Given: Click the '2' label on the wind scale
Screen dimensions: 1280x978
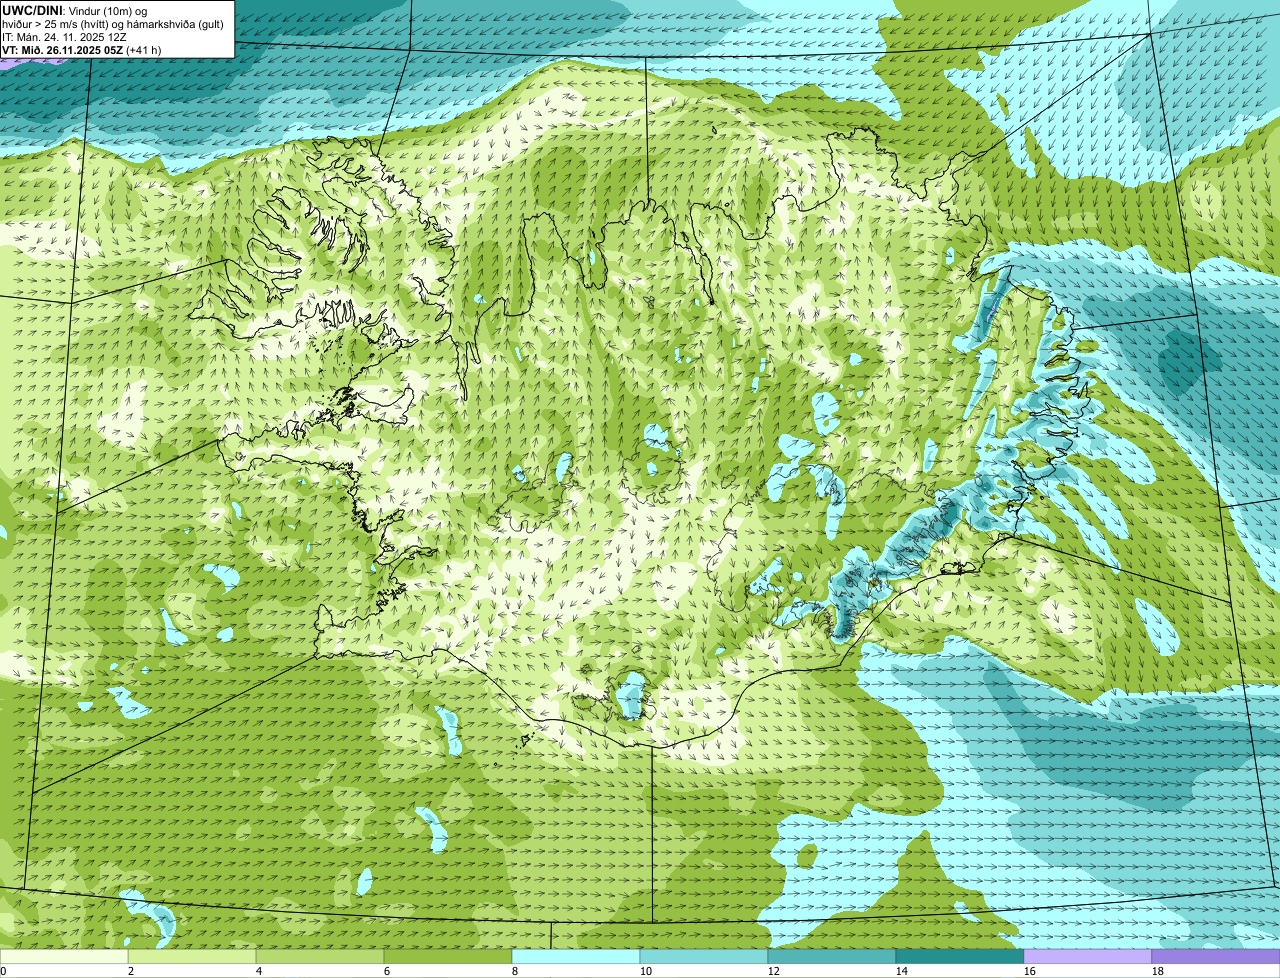Looking at the screenshot, I should point(131,971).
